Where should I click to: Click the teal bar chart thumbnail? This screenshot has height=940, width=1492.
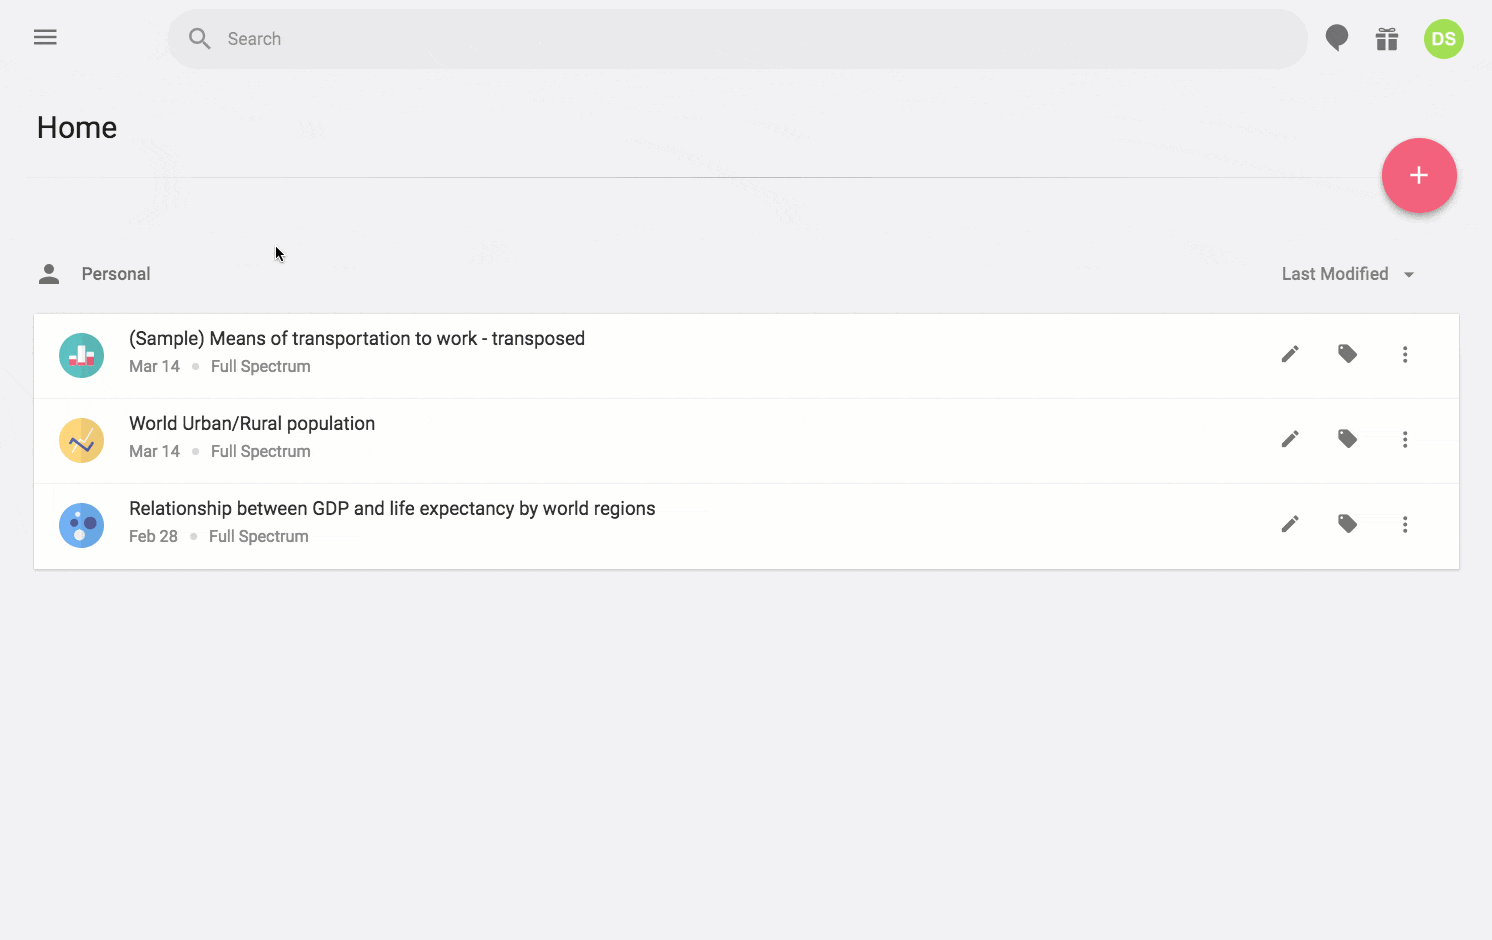pyautogui.click(x=81, y=355)
